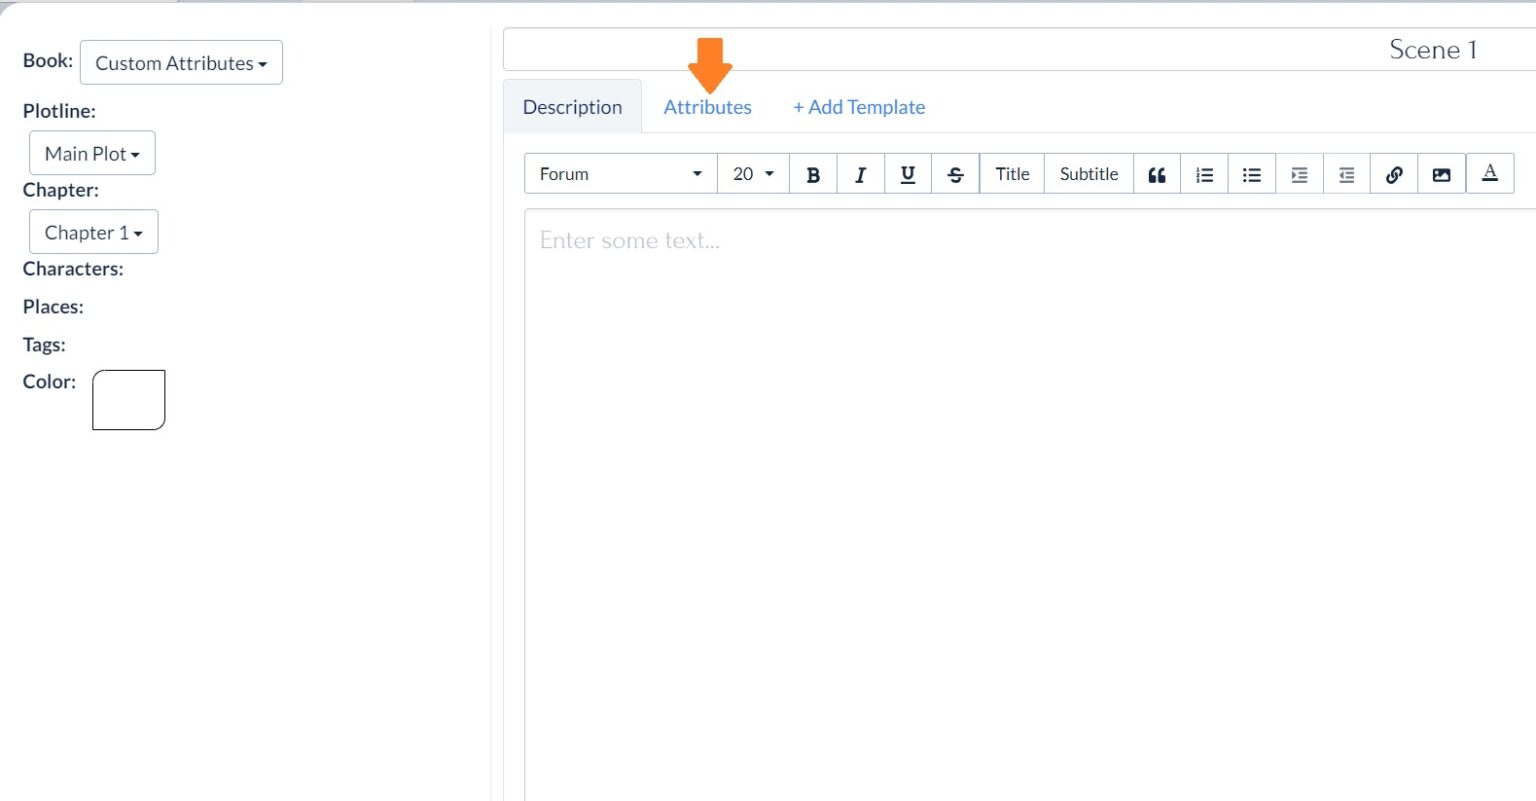Start a numbered list
The width and height of the screenshot is (1536, 801).
pos(1204,174)
